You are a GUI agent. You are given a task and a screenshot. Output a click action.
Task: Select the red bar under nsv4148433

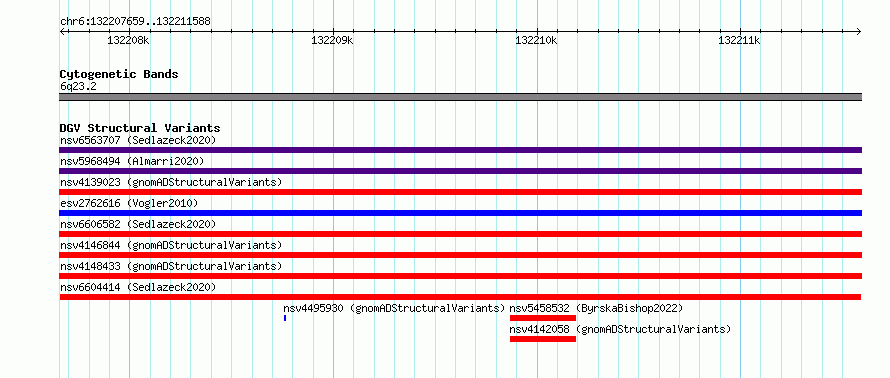(x=460, y=276)
